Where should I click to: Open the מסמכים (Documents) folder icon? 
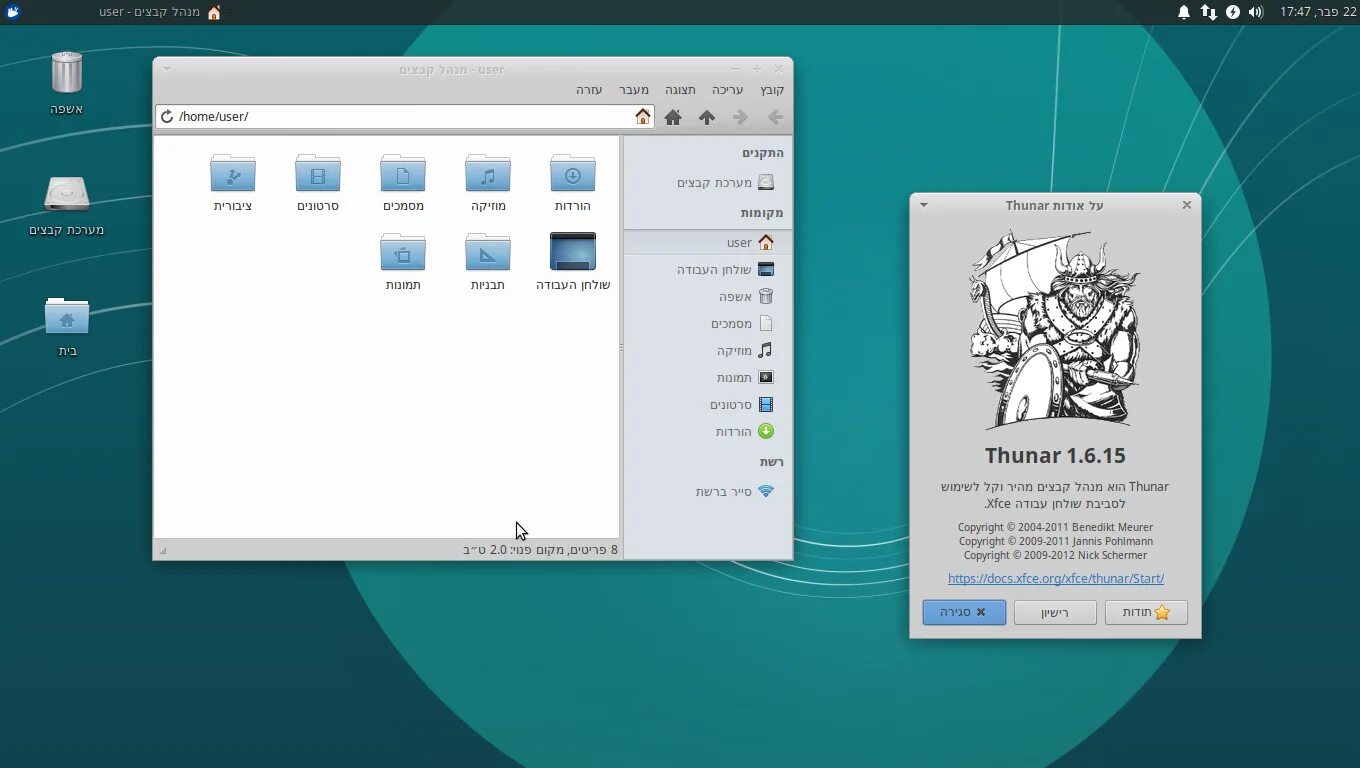tap(403, 174)
